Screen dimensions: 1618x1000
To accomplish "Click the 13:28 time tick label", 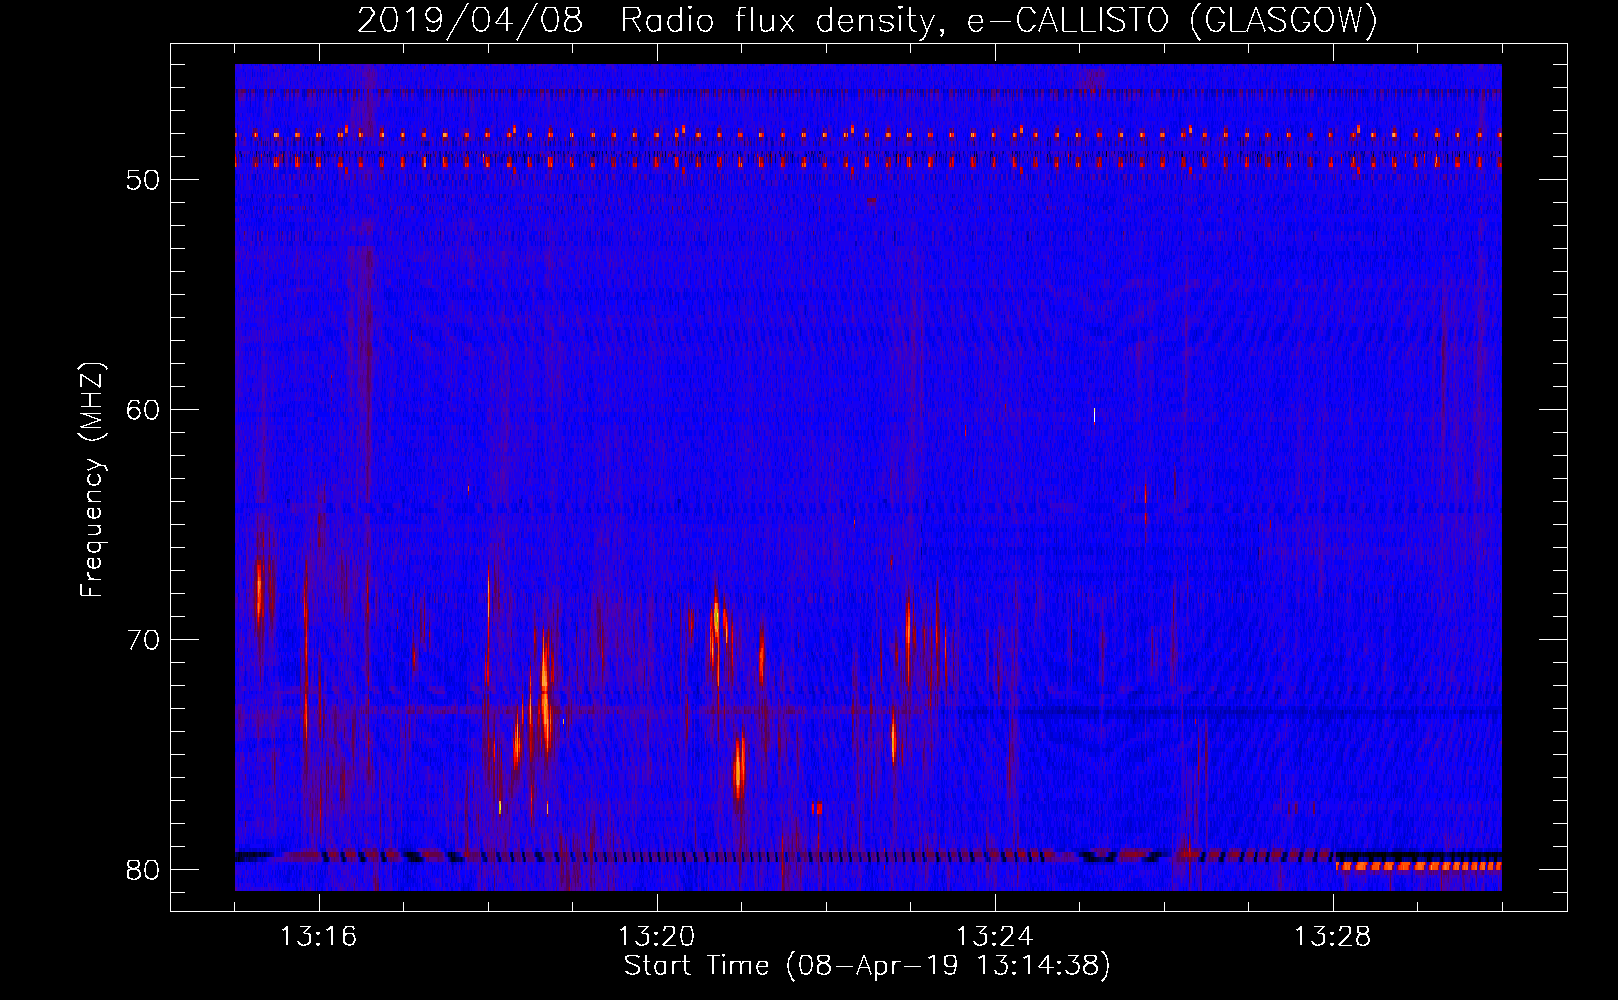I will click(x=1333, y=937).
